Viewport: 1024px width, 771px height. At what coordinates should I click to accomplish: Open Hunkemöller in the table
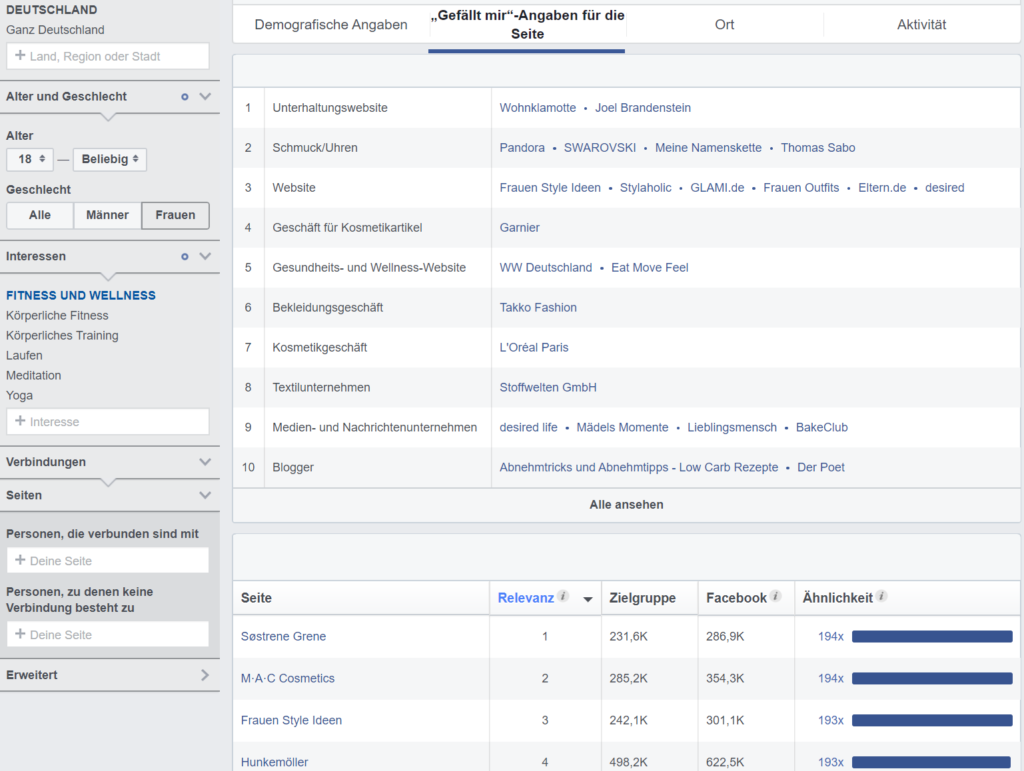point(274,762)
